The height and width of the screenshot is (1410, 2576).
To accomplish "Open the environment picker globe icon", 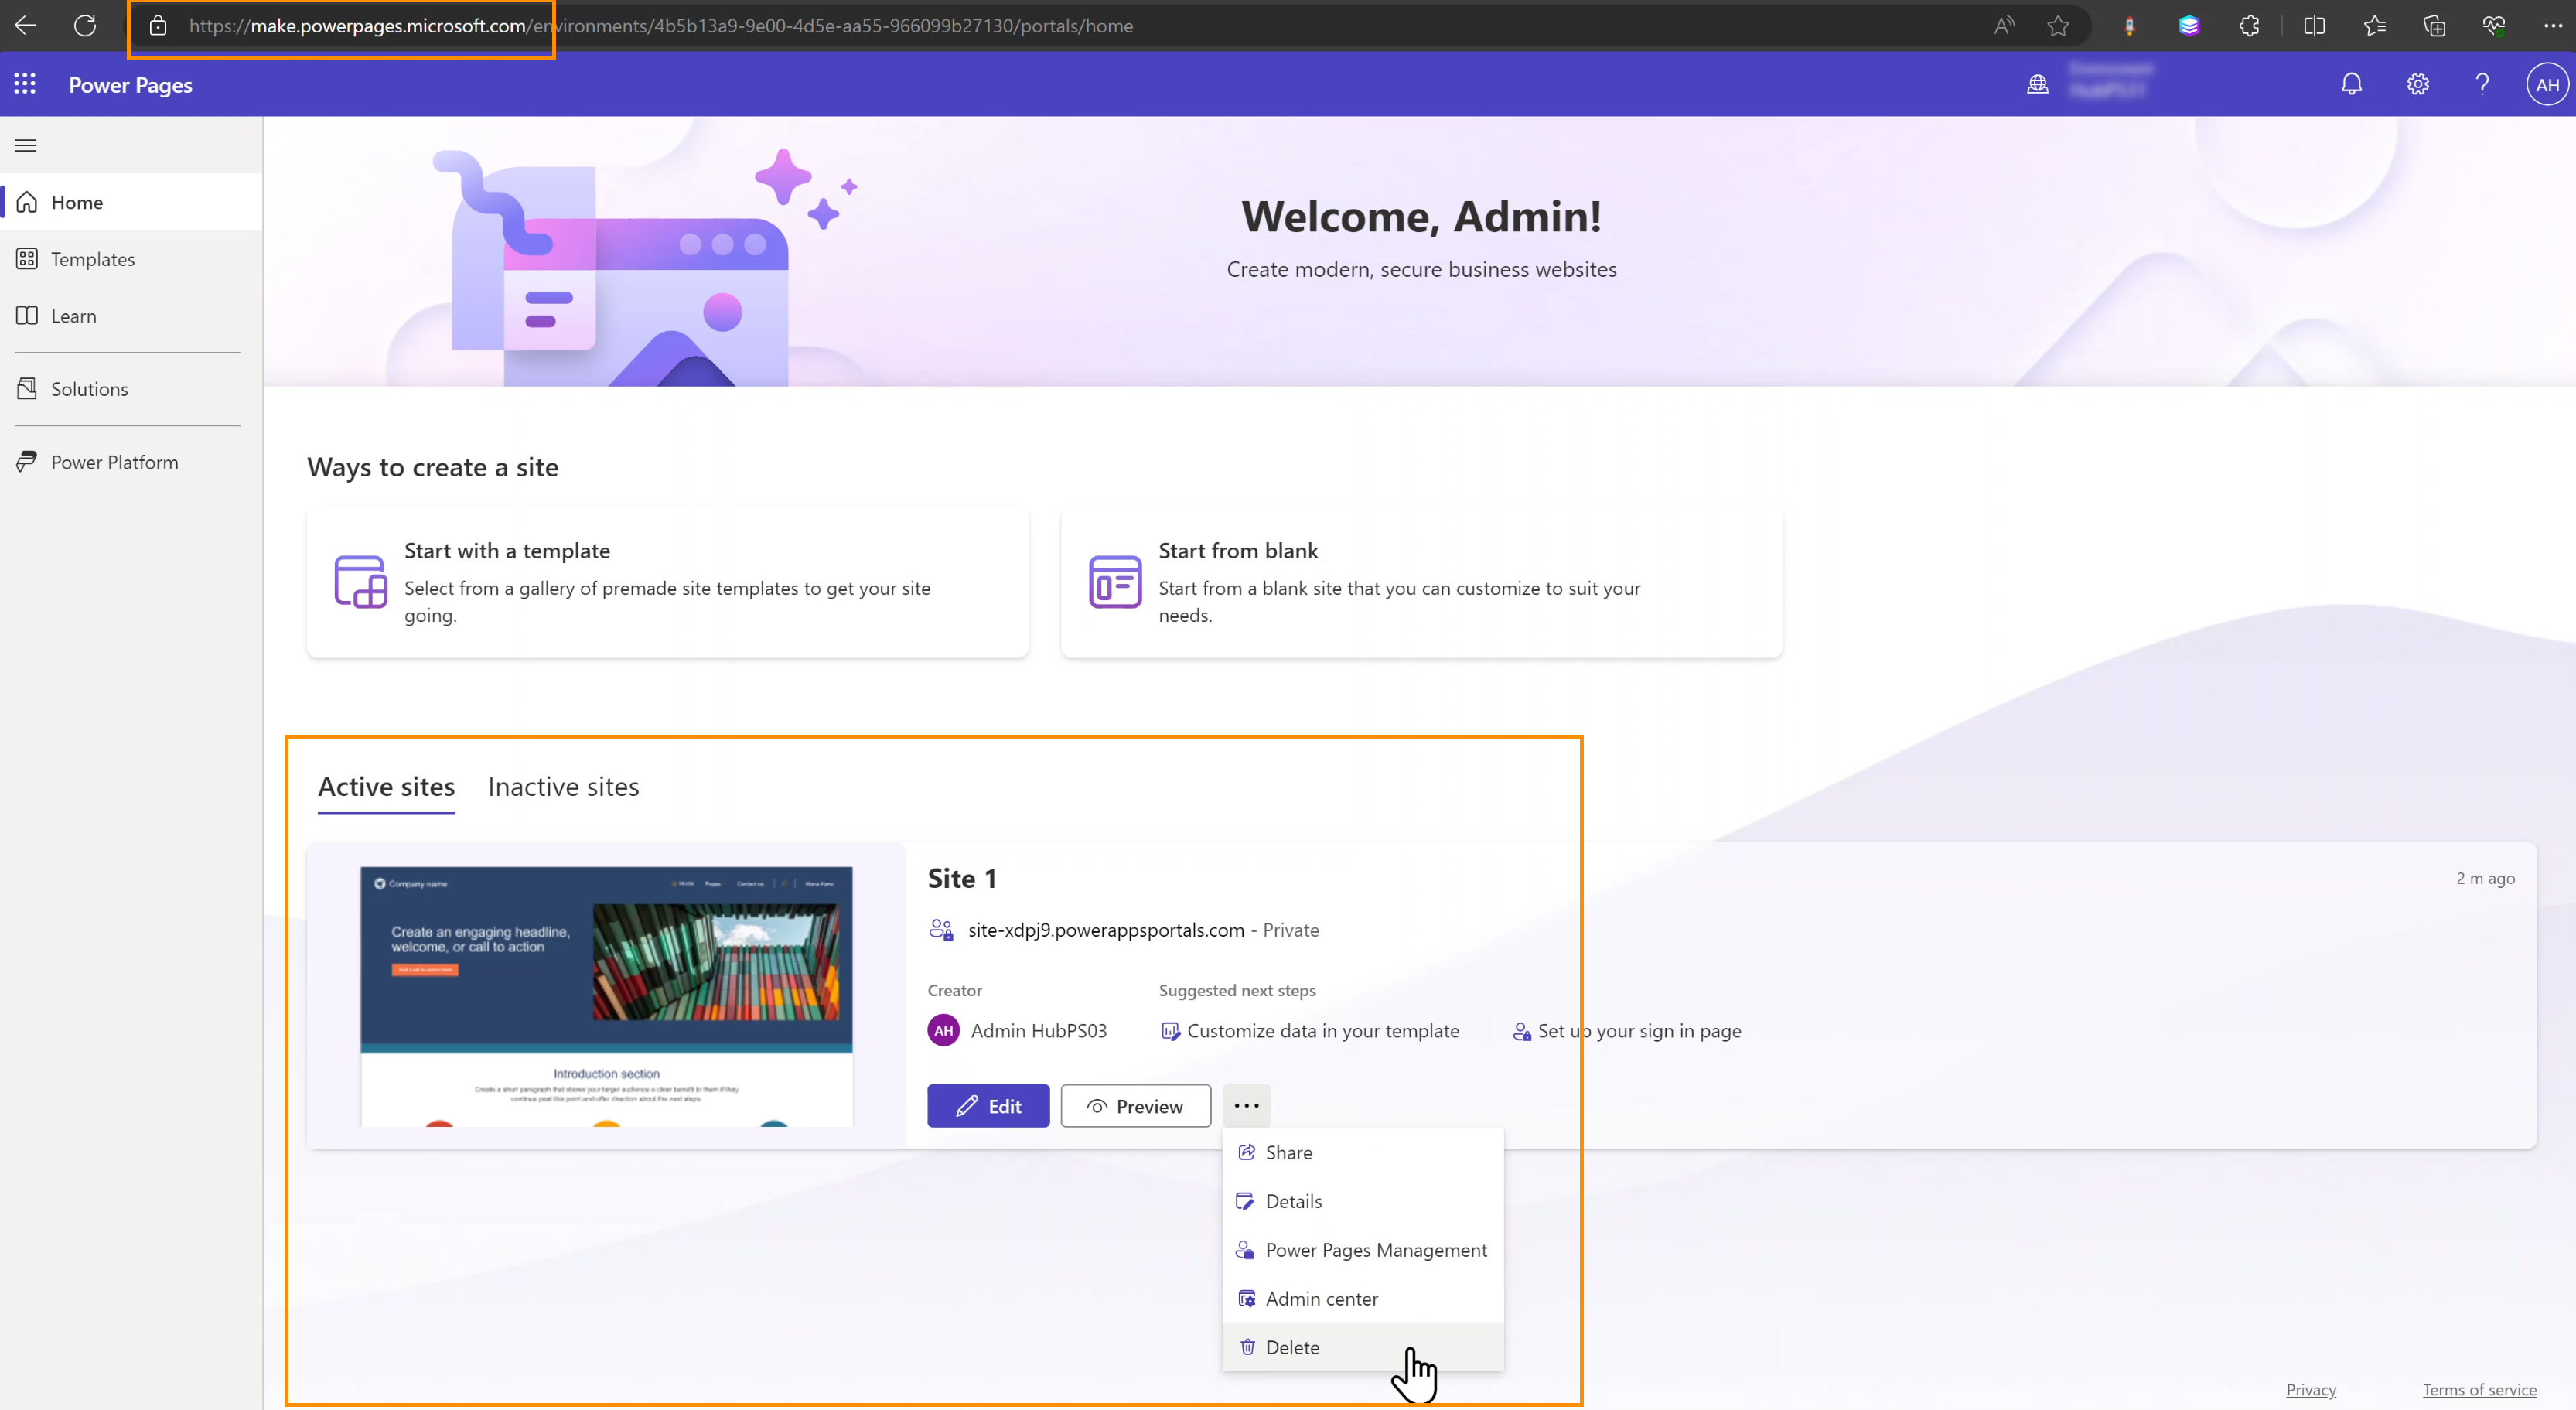I will tap(2037, 84).
